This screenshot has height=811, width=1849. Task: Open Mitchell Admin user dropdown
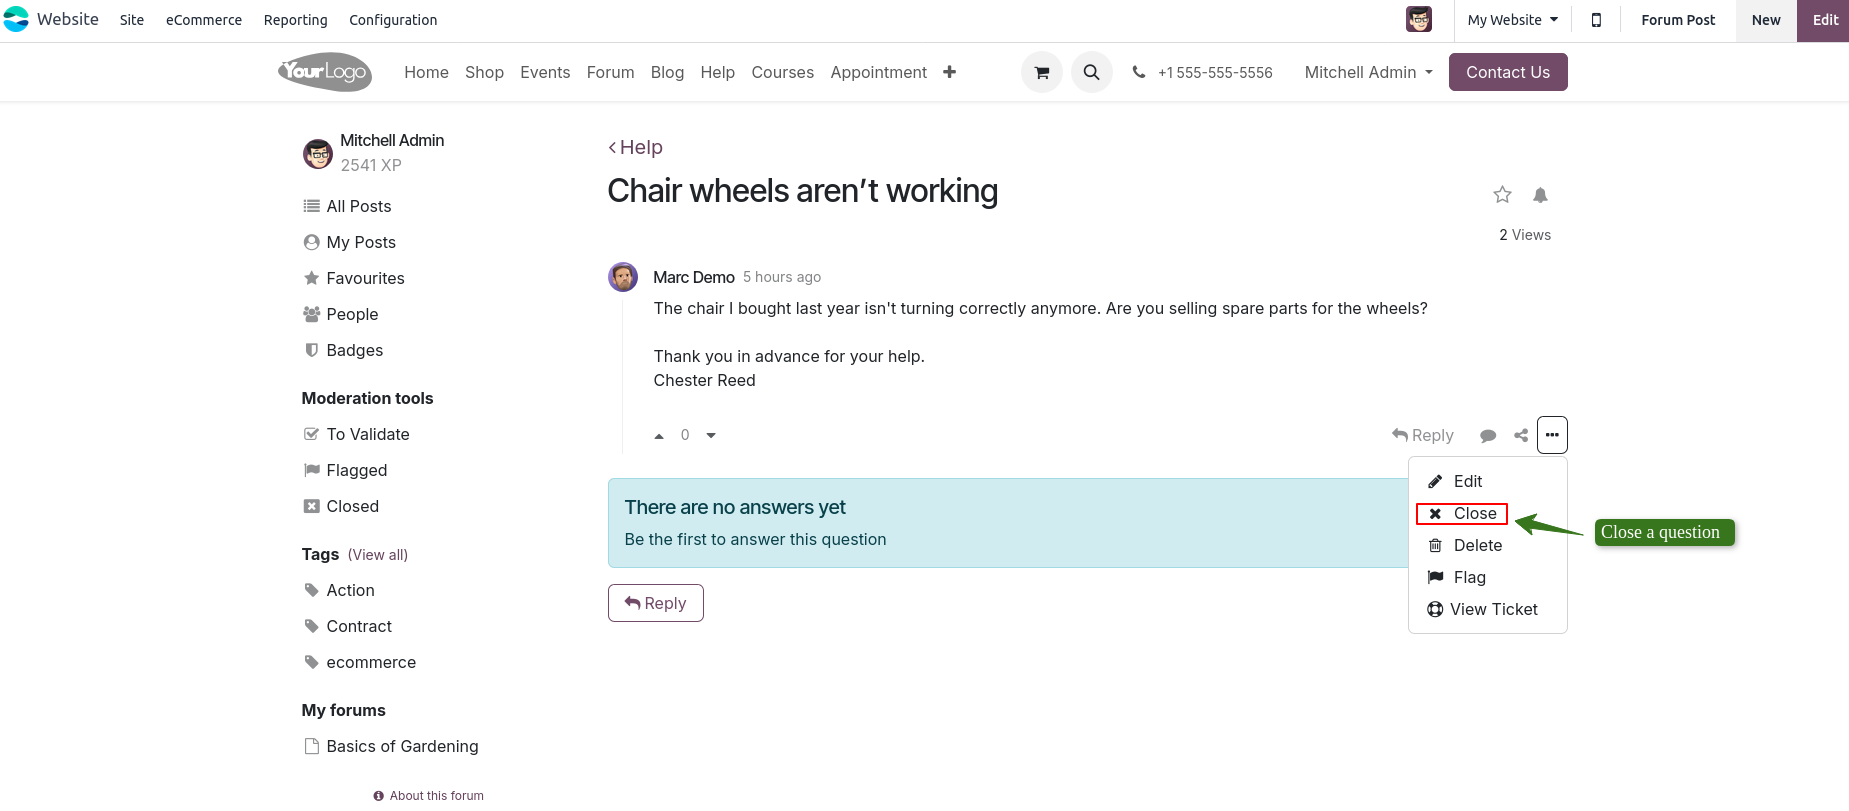pos(1368,72)
